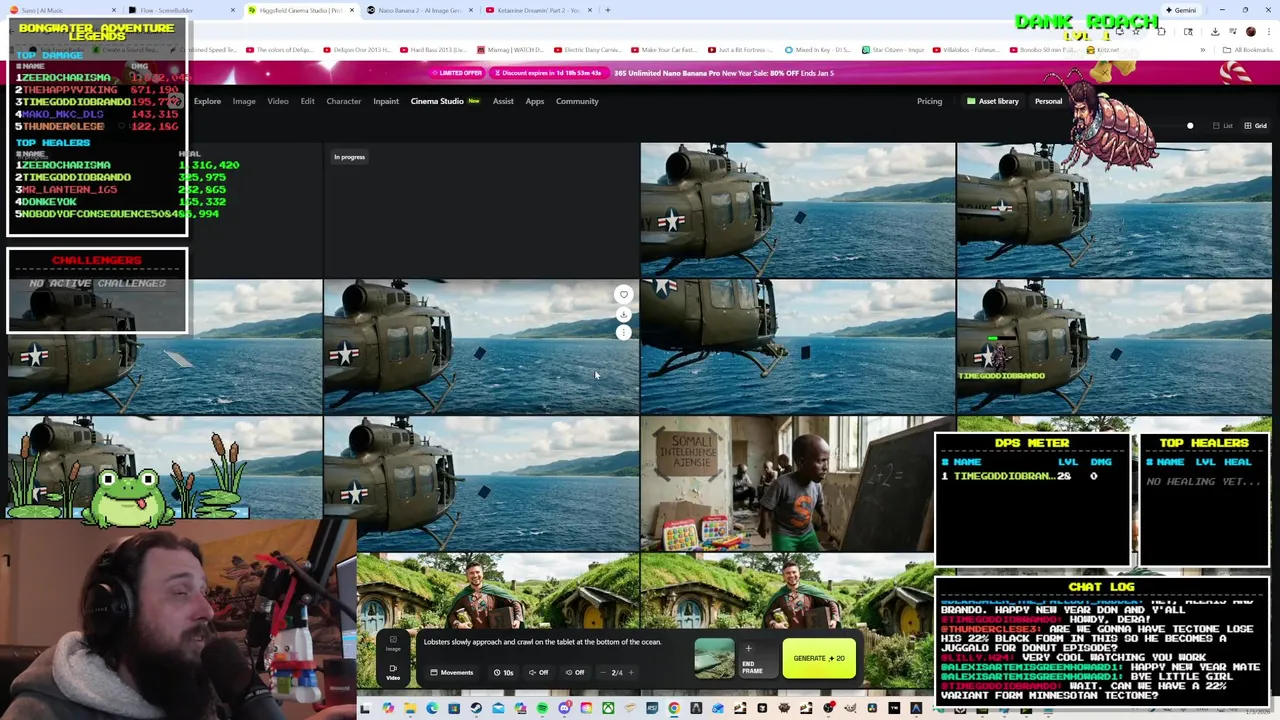
Task: Toggle the second Off option beside sound
Action: click(x=574, y=672)
